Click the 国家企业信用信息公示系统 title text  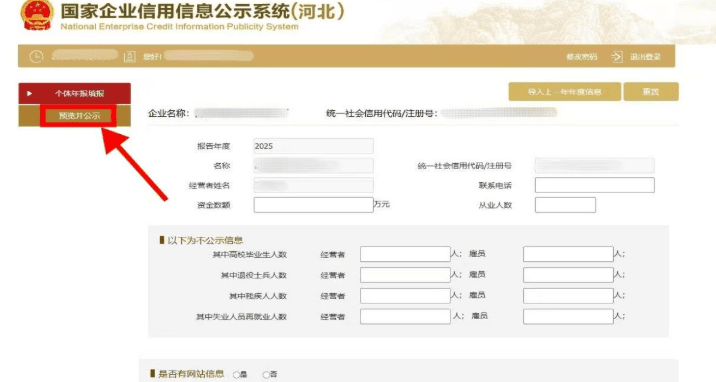tap(202, 11)
